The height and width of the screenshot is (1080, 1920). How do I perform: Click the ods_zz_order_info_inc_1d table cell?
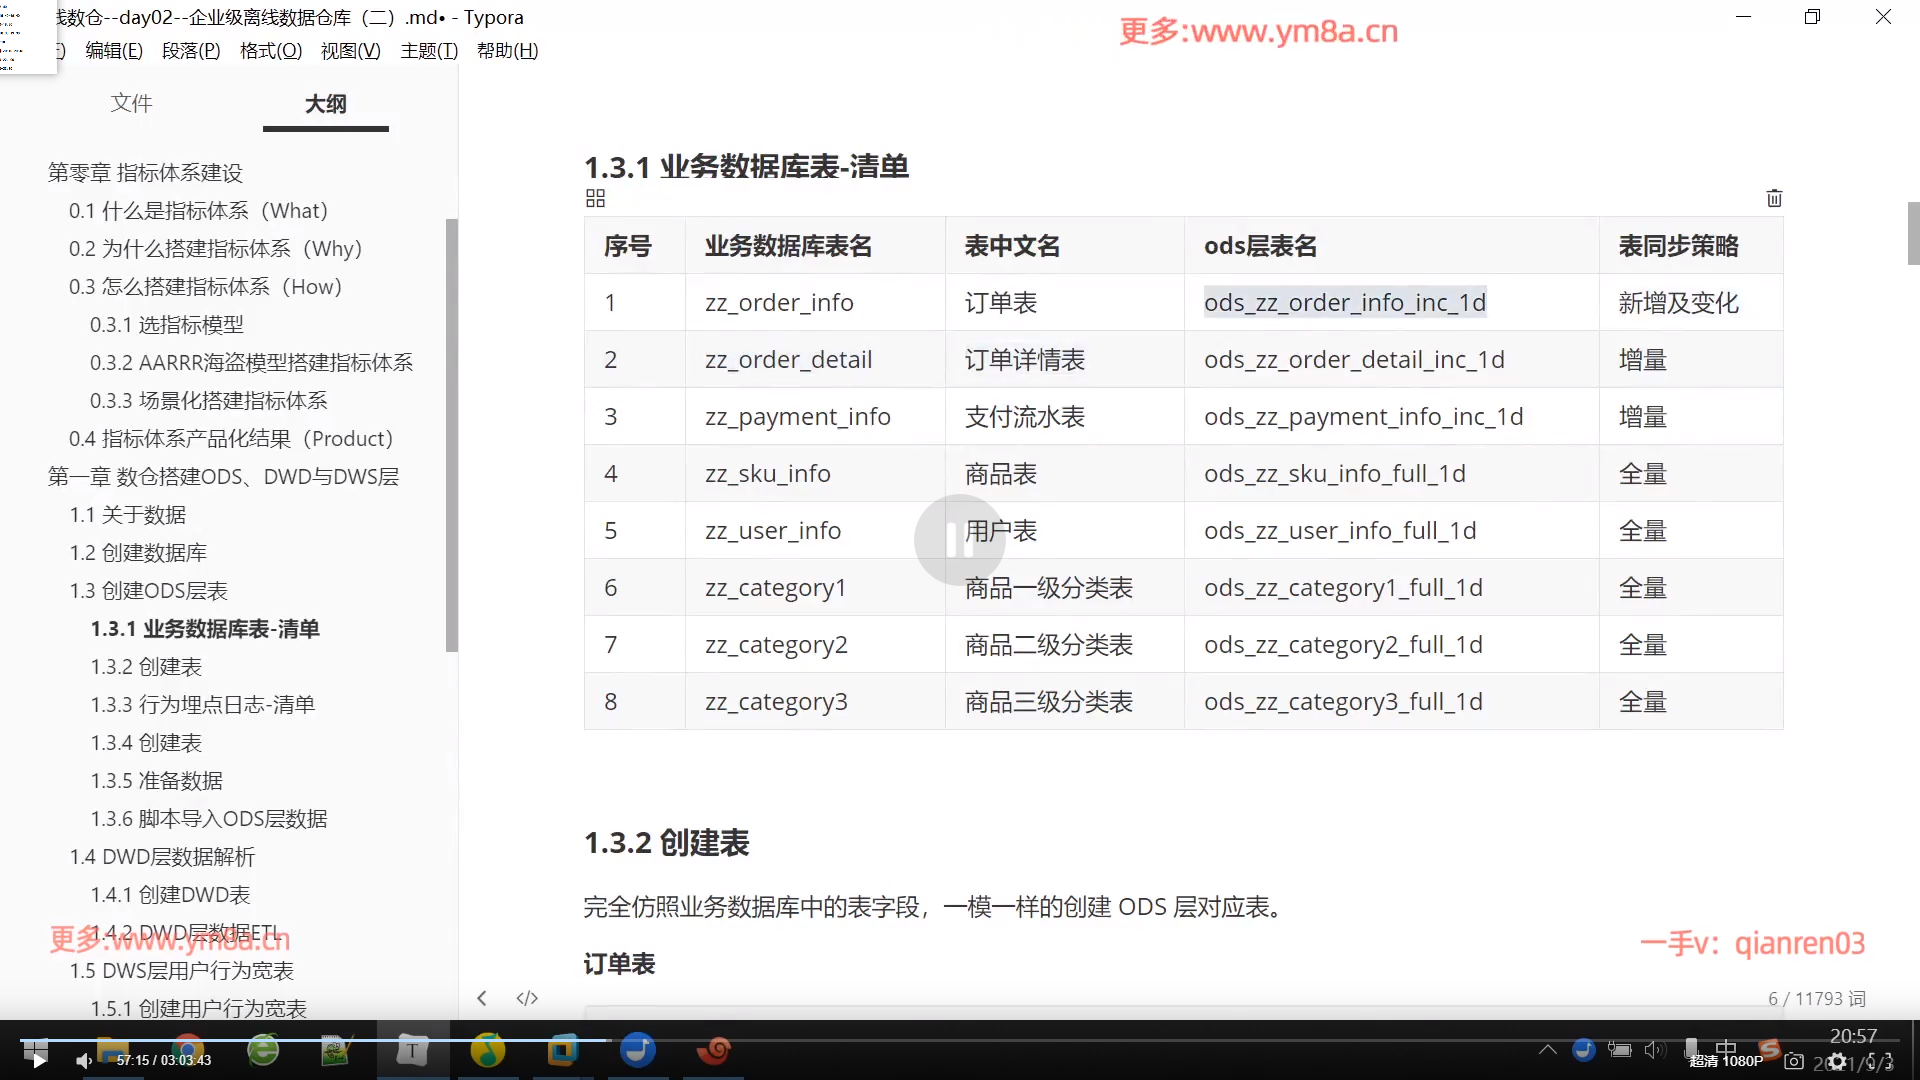[x=1344, y=303]
